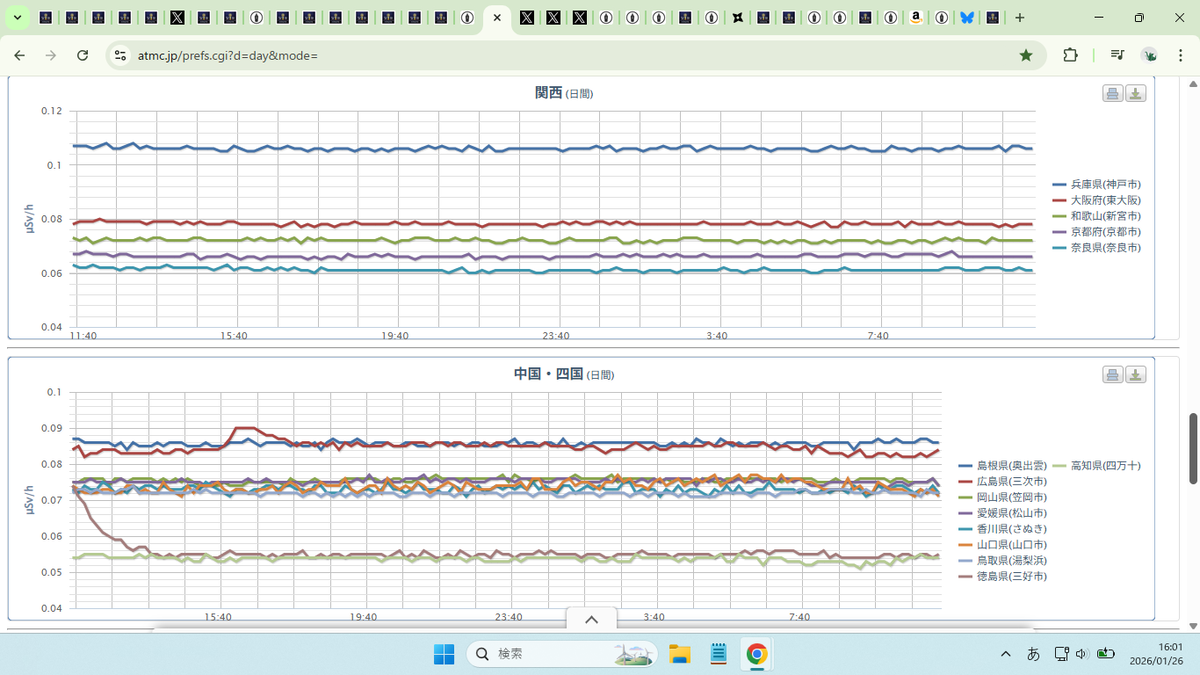1200x675 pixels.
Task: Click the taskbar 検索 search box
Action: (562, 654)
